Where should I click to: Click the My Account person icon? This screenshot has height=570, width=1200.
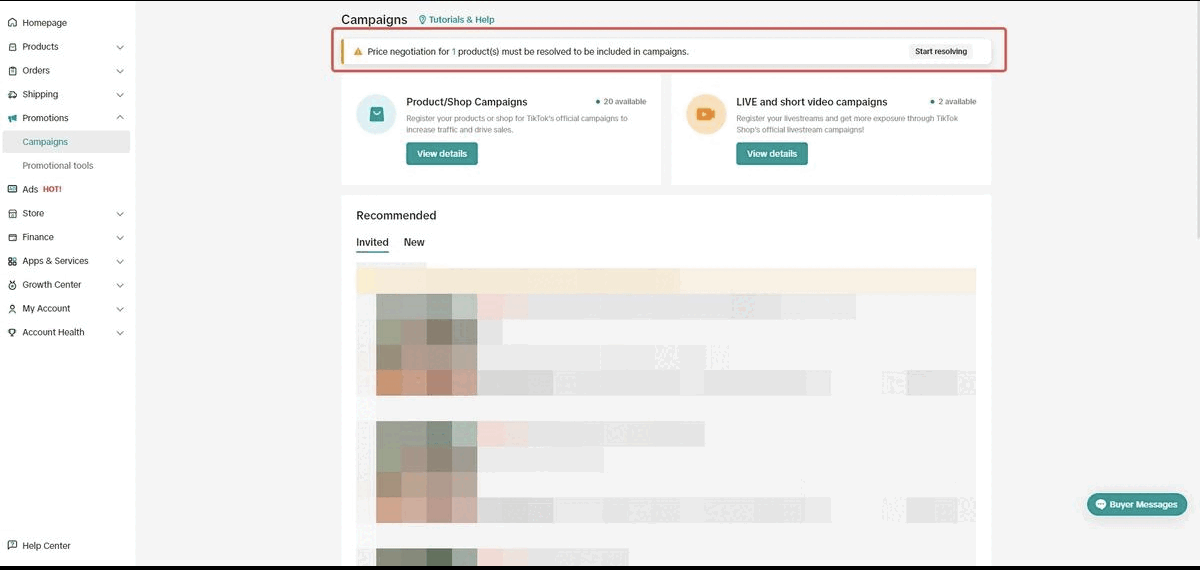click(12, 309)
